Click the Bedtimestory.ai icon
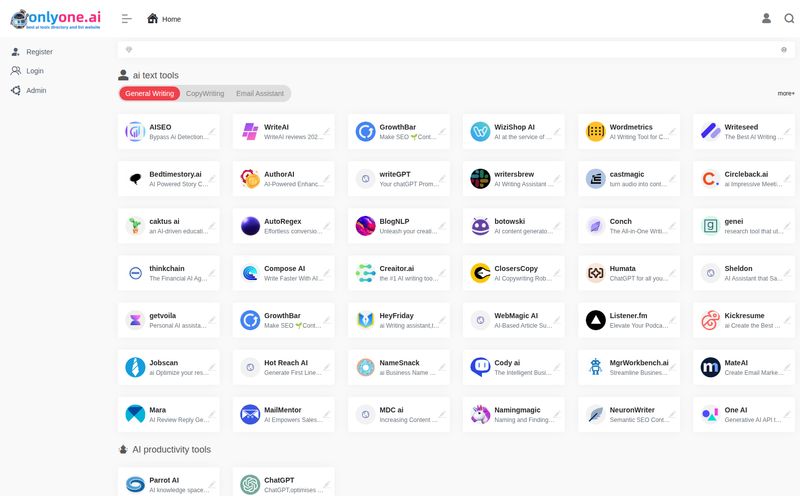This screenshot has height=496, width=800. 135,179
